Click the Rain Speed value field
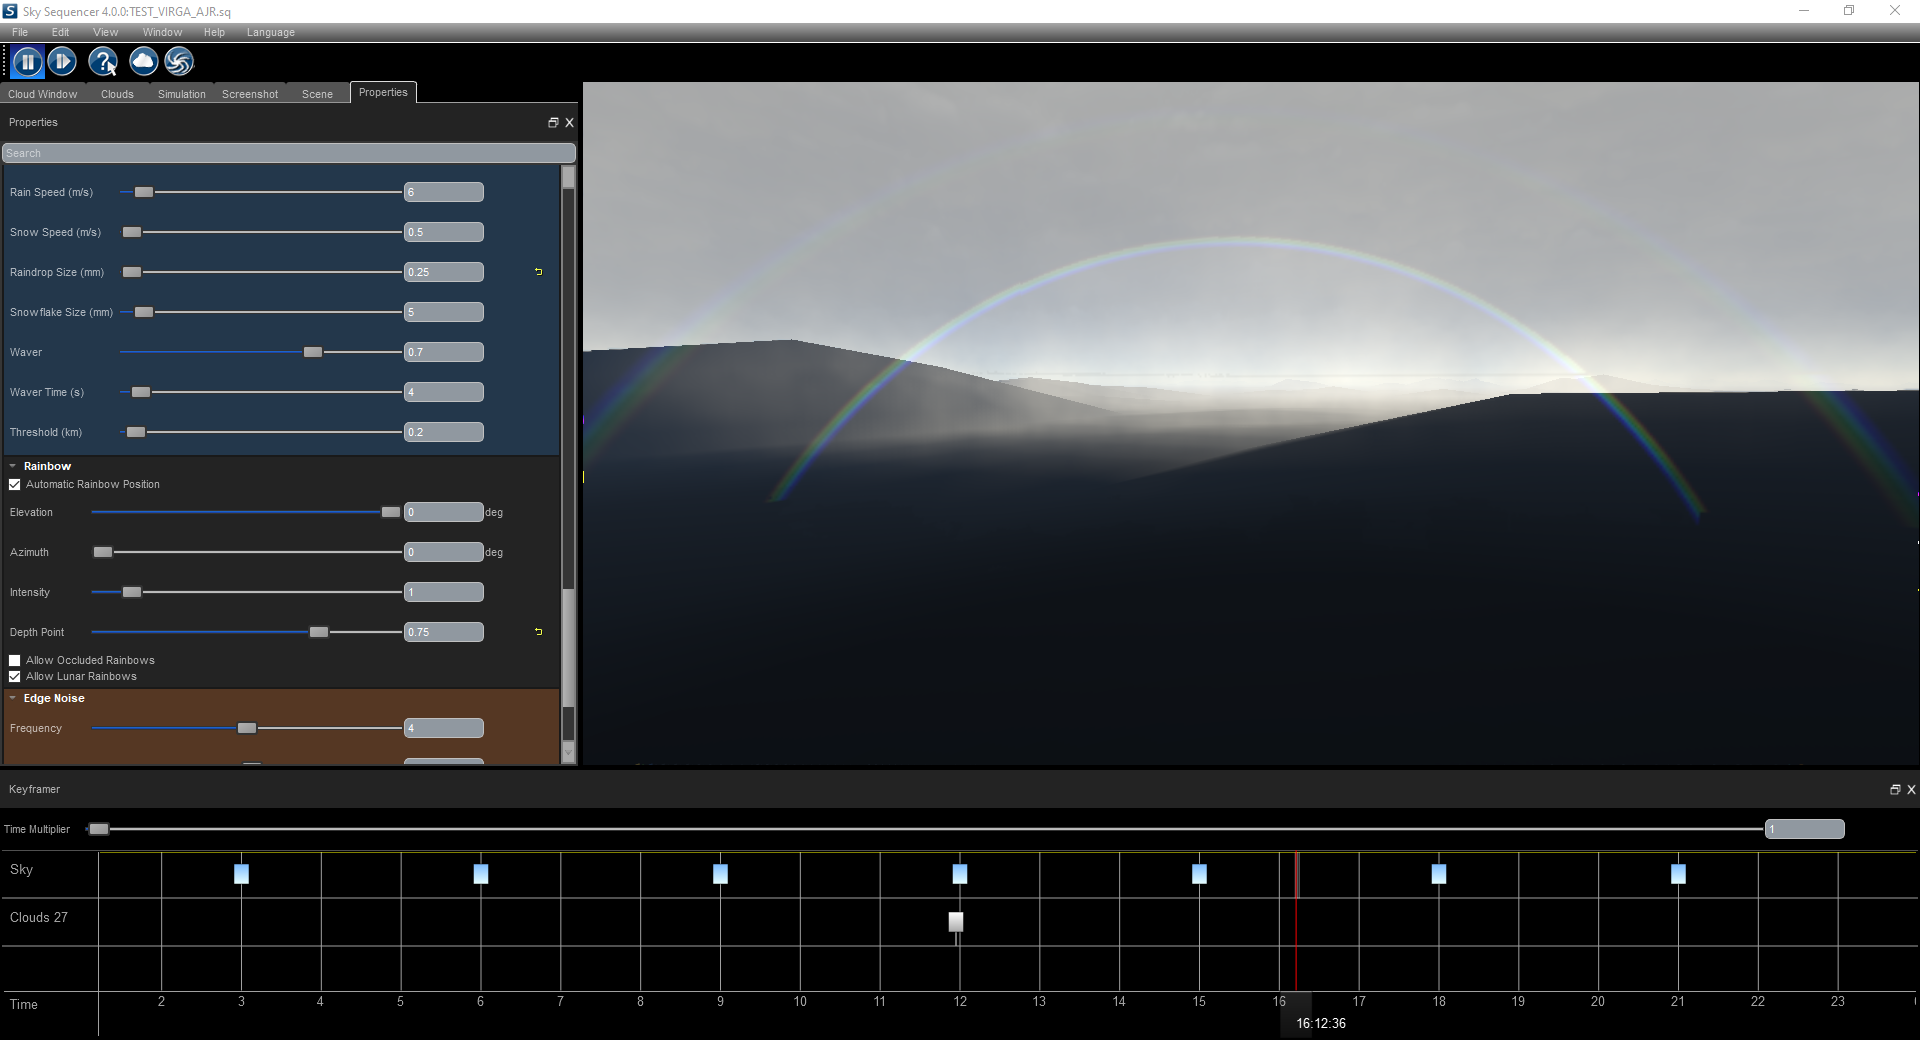This screenshot has height=1040, width=1920. (444, 192)
